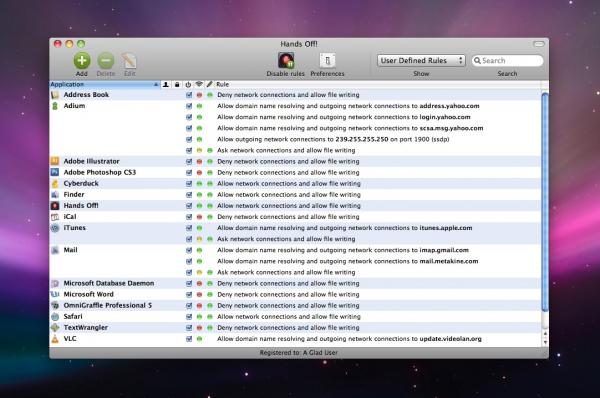Viewport: 600px width, 398px height.
Task: Click the TextWrangler app icon
Action: [55, 328]
